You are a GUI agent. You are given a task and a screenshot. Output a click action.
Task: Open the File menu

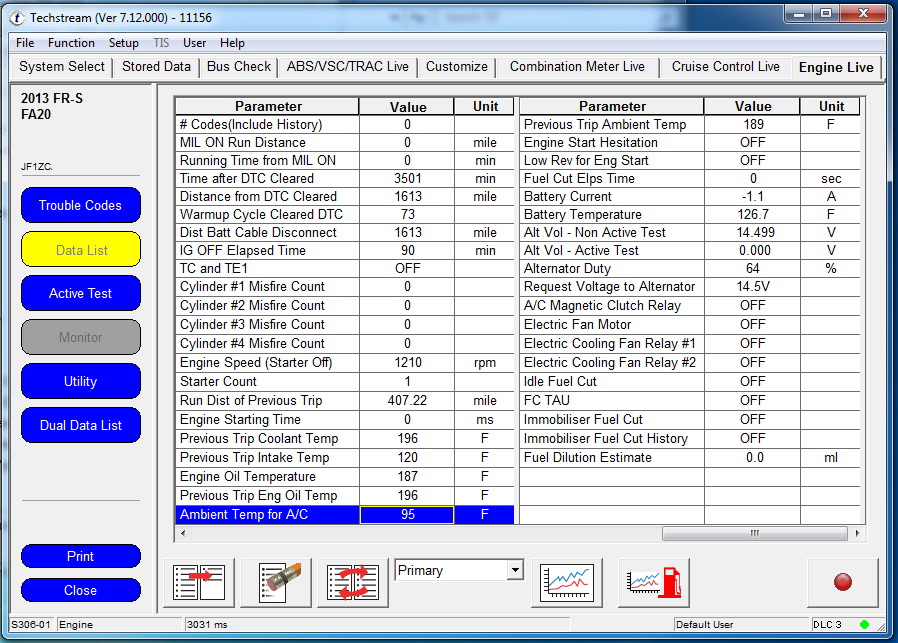(25, 43)
